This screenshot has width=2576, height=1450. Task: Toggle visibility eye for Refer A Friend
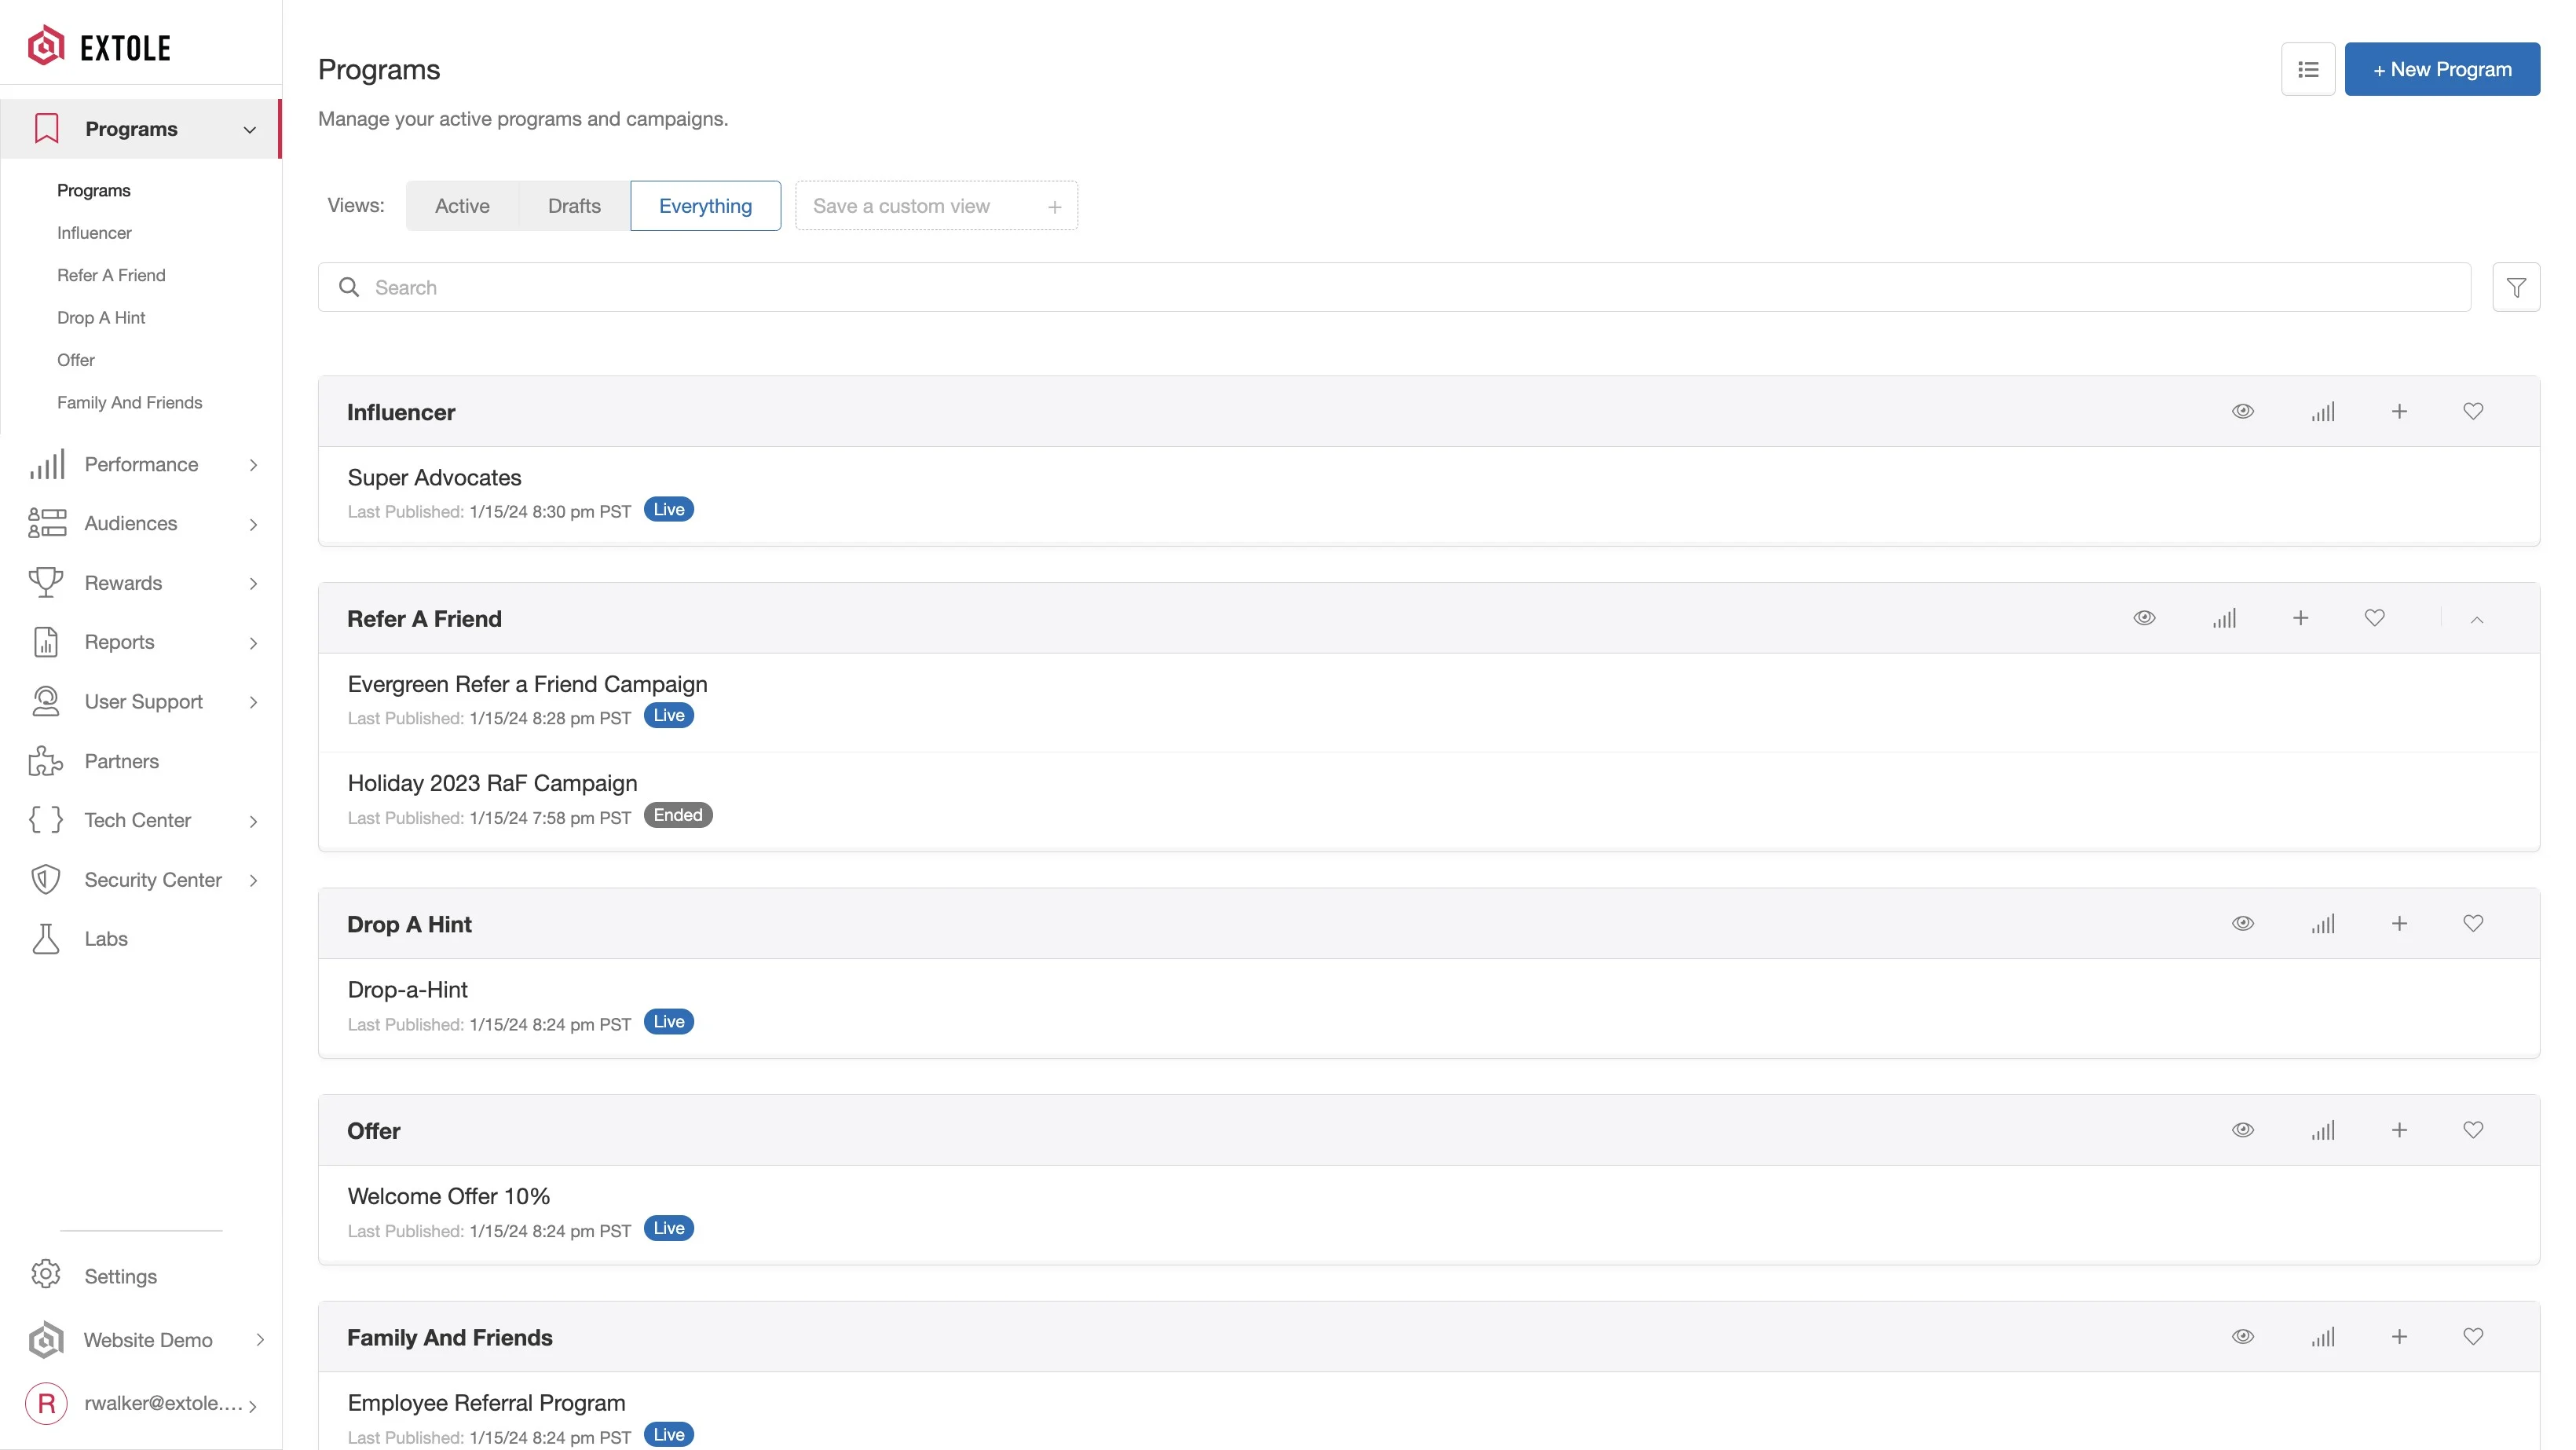pyautogui.click(x=2144, y=618)
